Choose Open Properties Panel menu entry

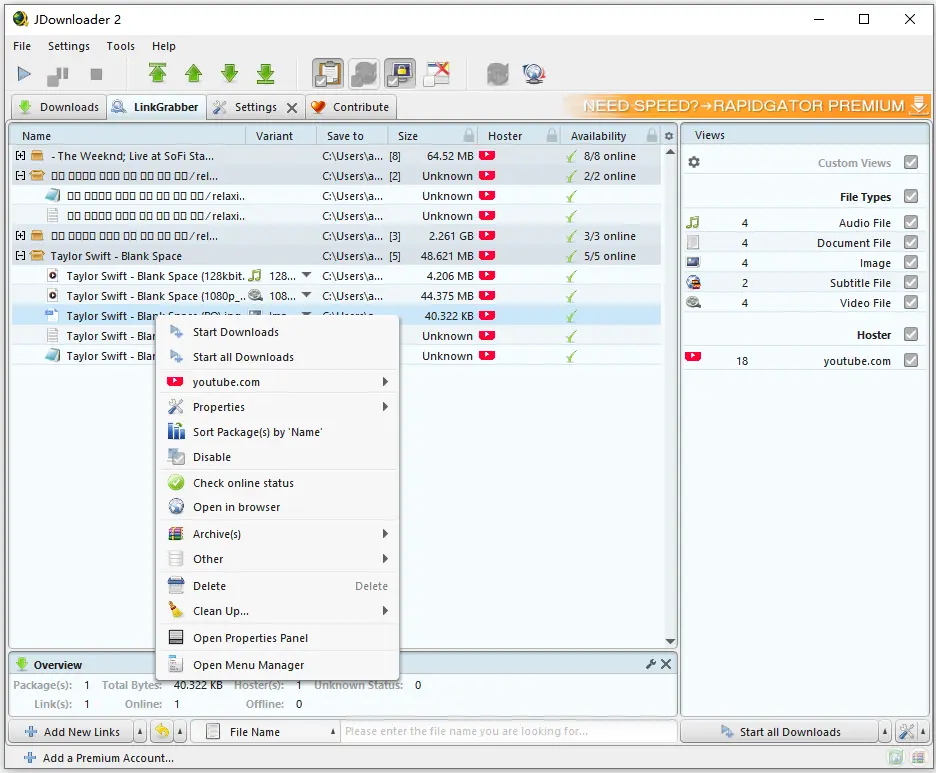(278, 638)
